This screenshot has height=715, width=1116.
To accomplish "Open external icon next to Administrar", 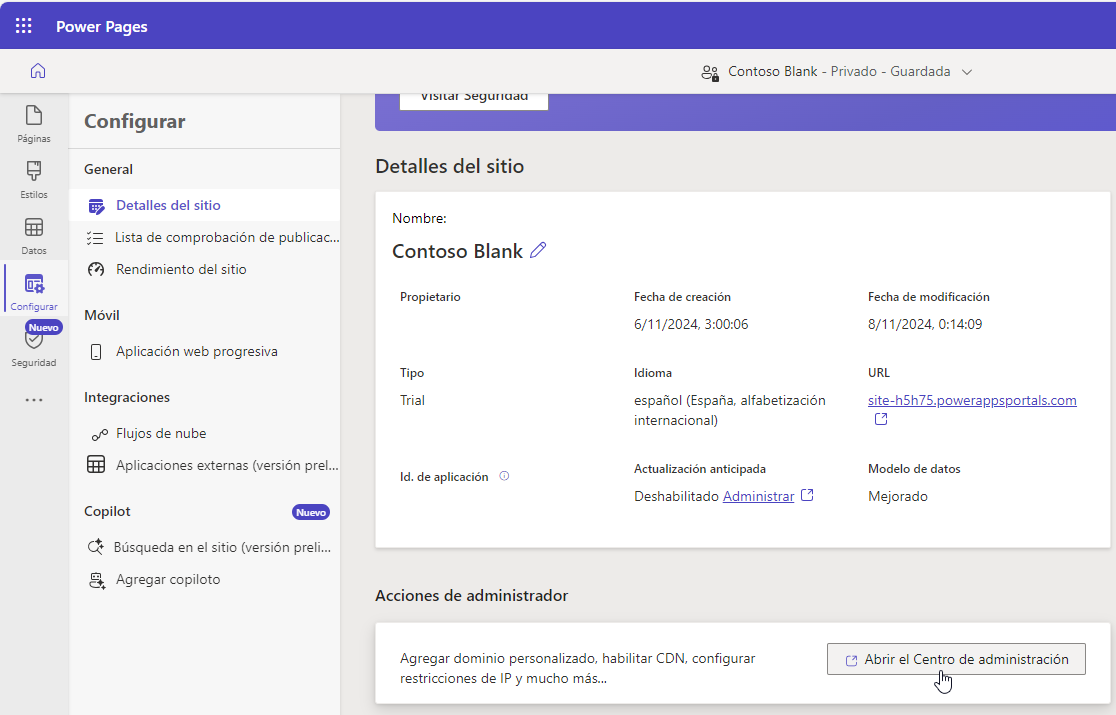I will pyautogui.click(x=807, y=495).
